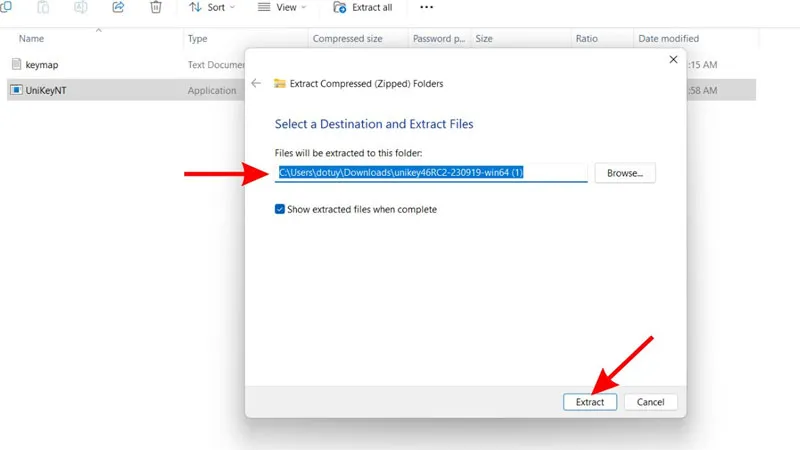Sort by the Name column header
800x450 pixels.
(31, 39)
